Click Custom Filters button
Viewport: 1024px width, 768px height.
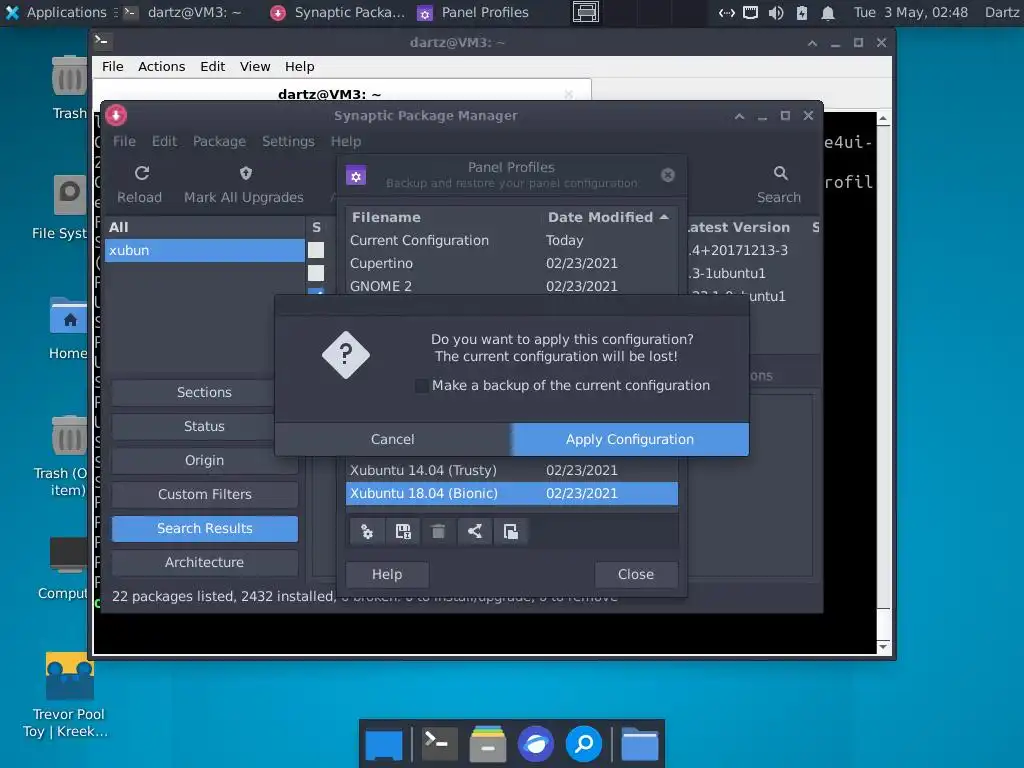point(204,494)
